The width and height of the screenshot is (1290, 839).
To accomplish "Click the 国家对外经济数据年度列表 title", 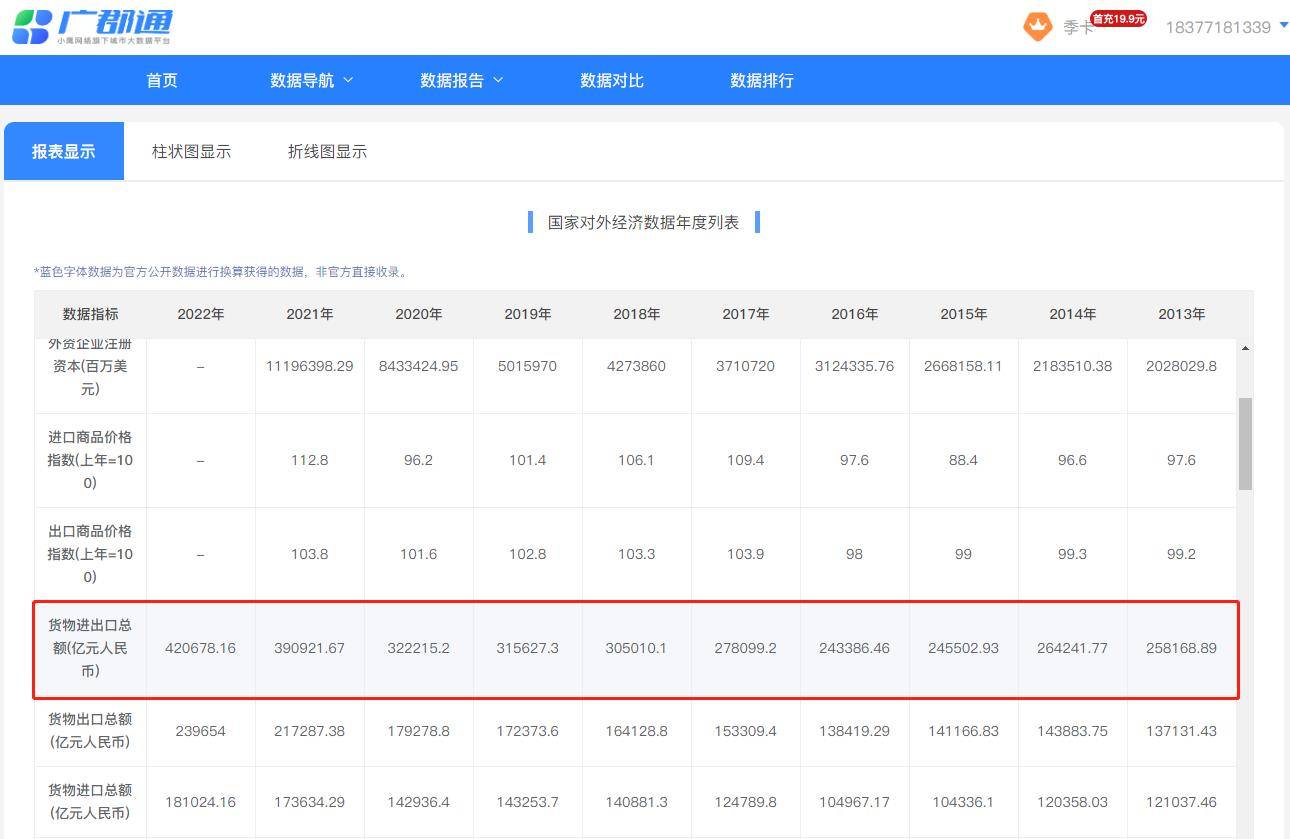I will click(x=643, y=222).
